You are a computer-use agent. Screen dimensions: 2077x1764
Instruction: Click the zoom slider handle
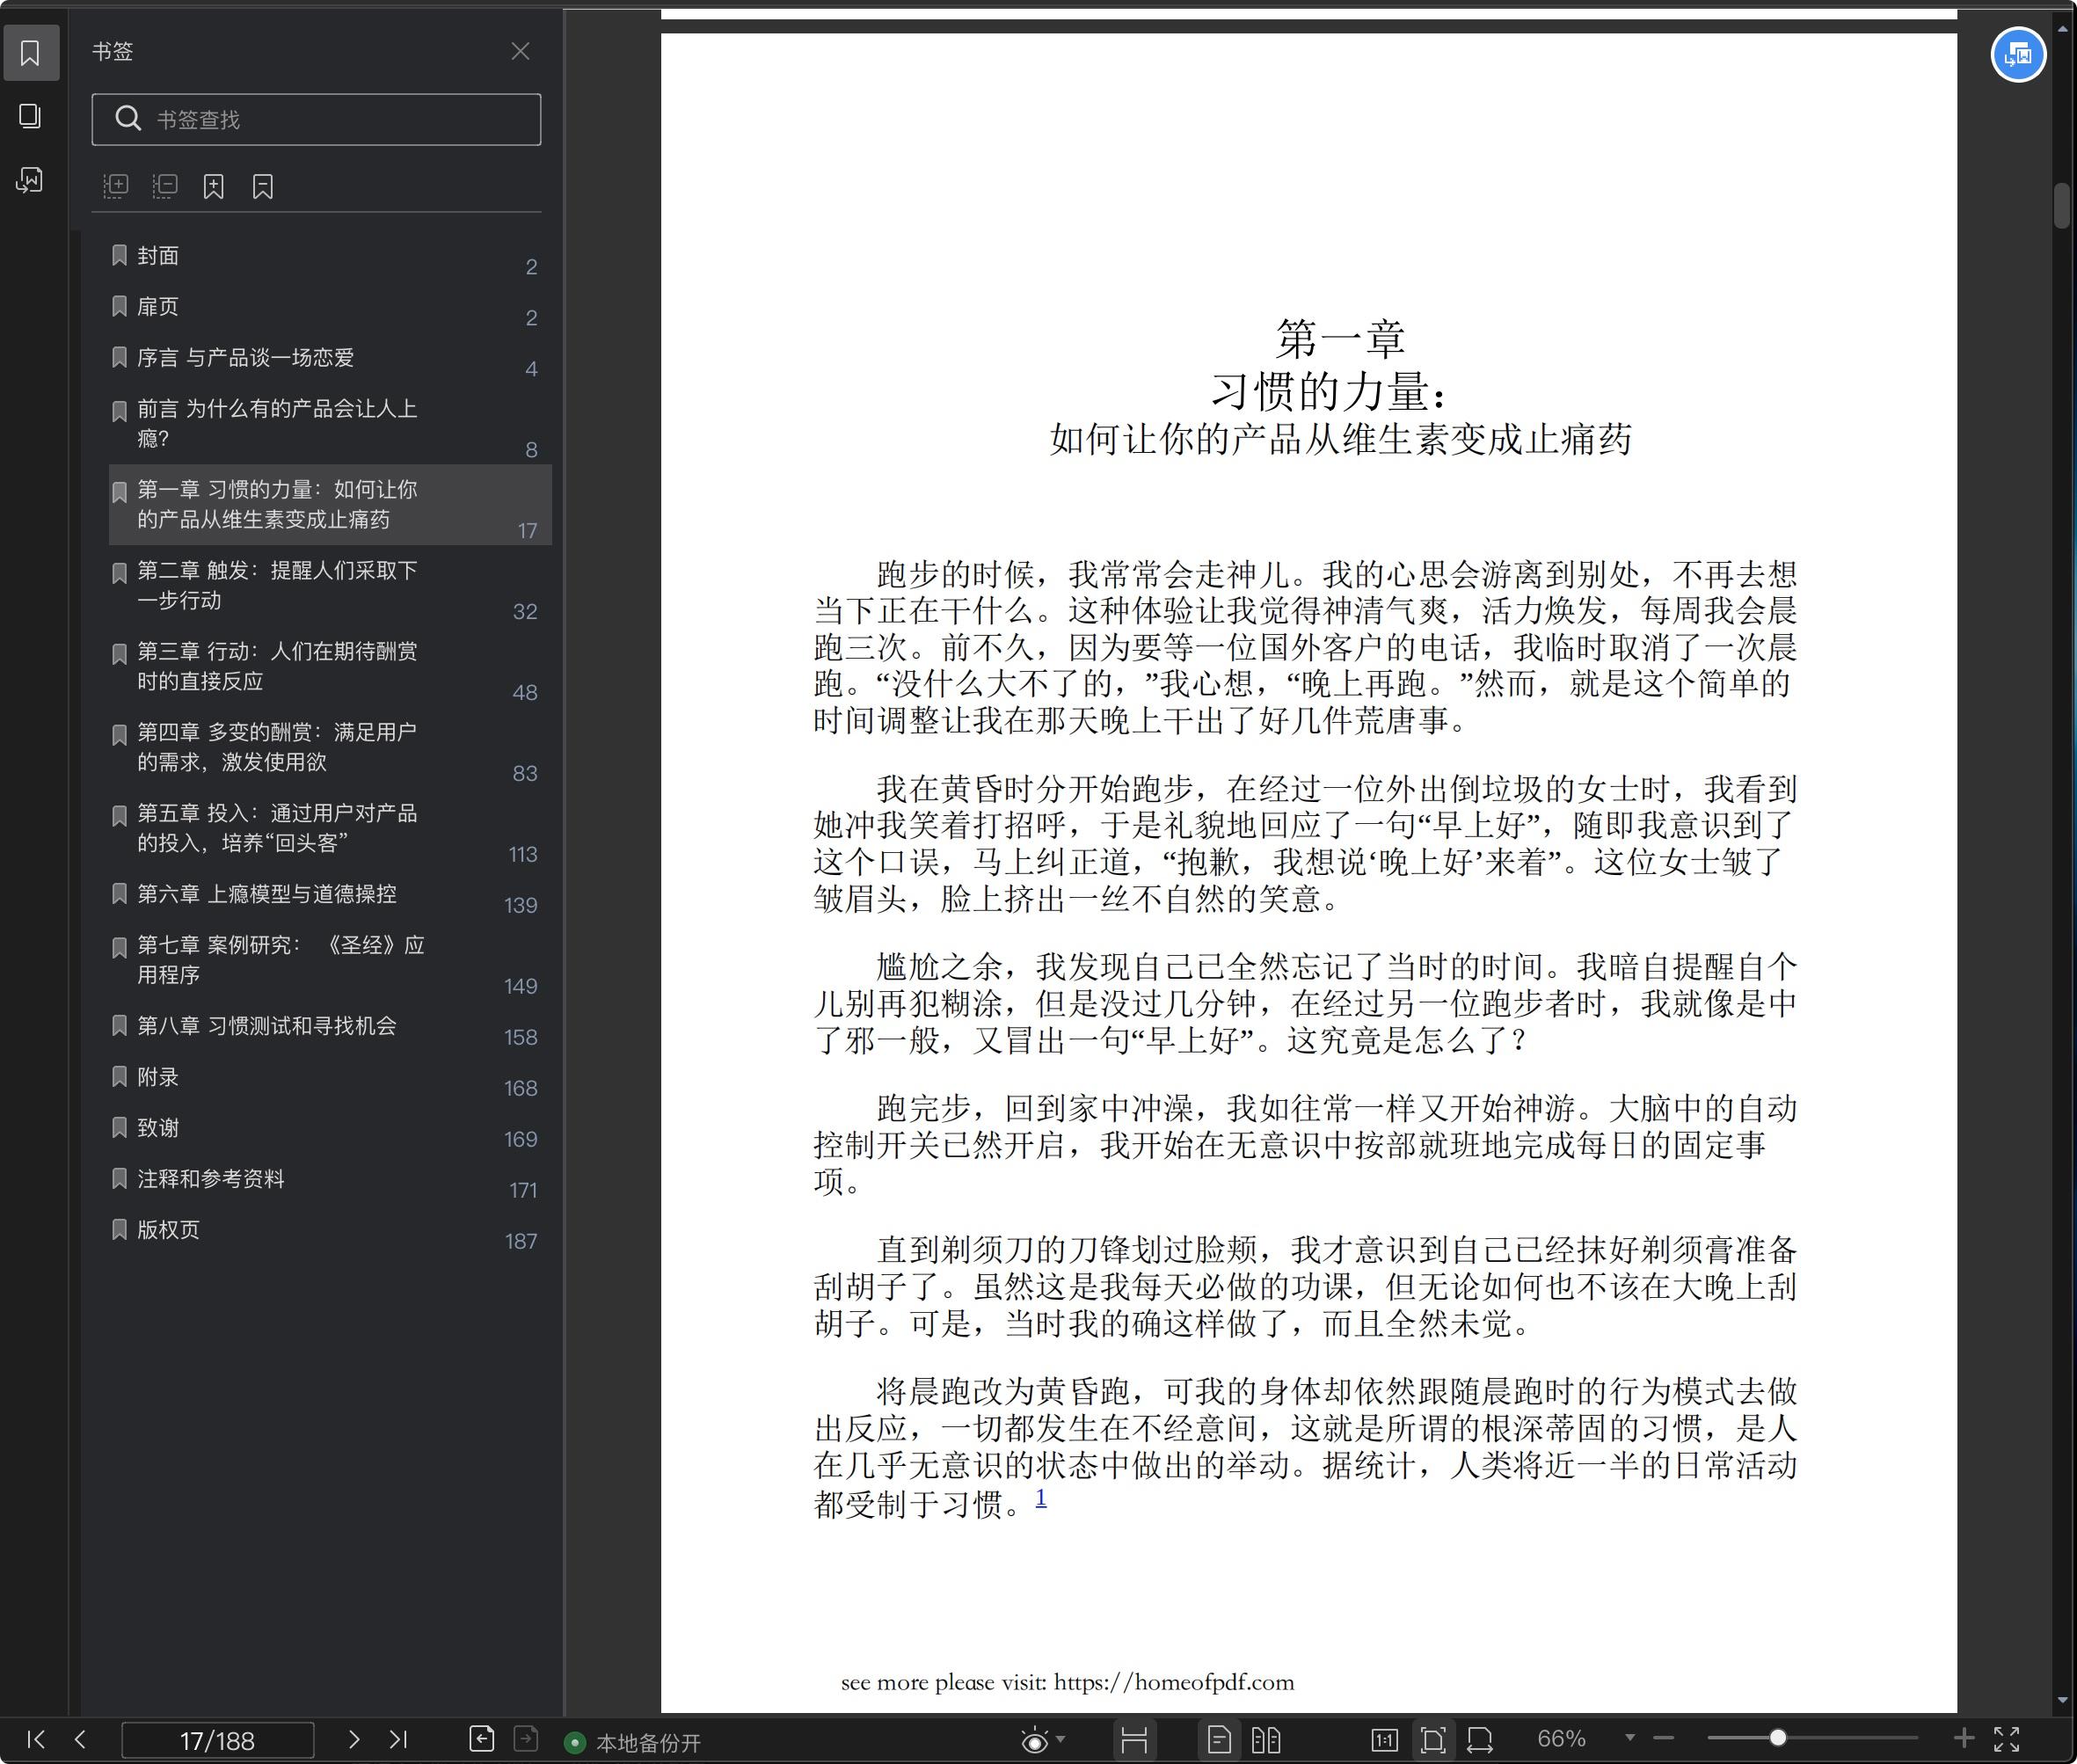click(1778, 1739)
